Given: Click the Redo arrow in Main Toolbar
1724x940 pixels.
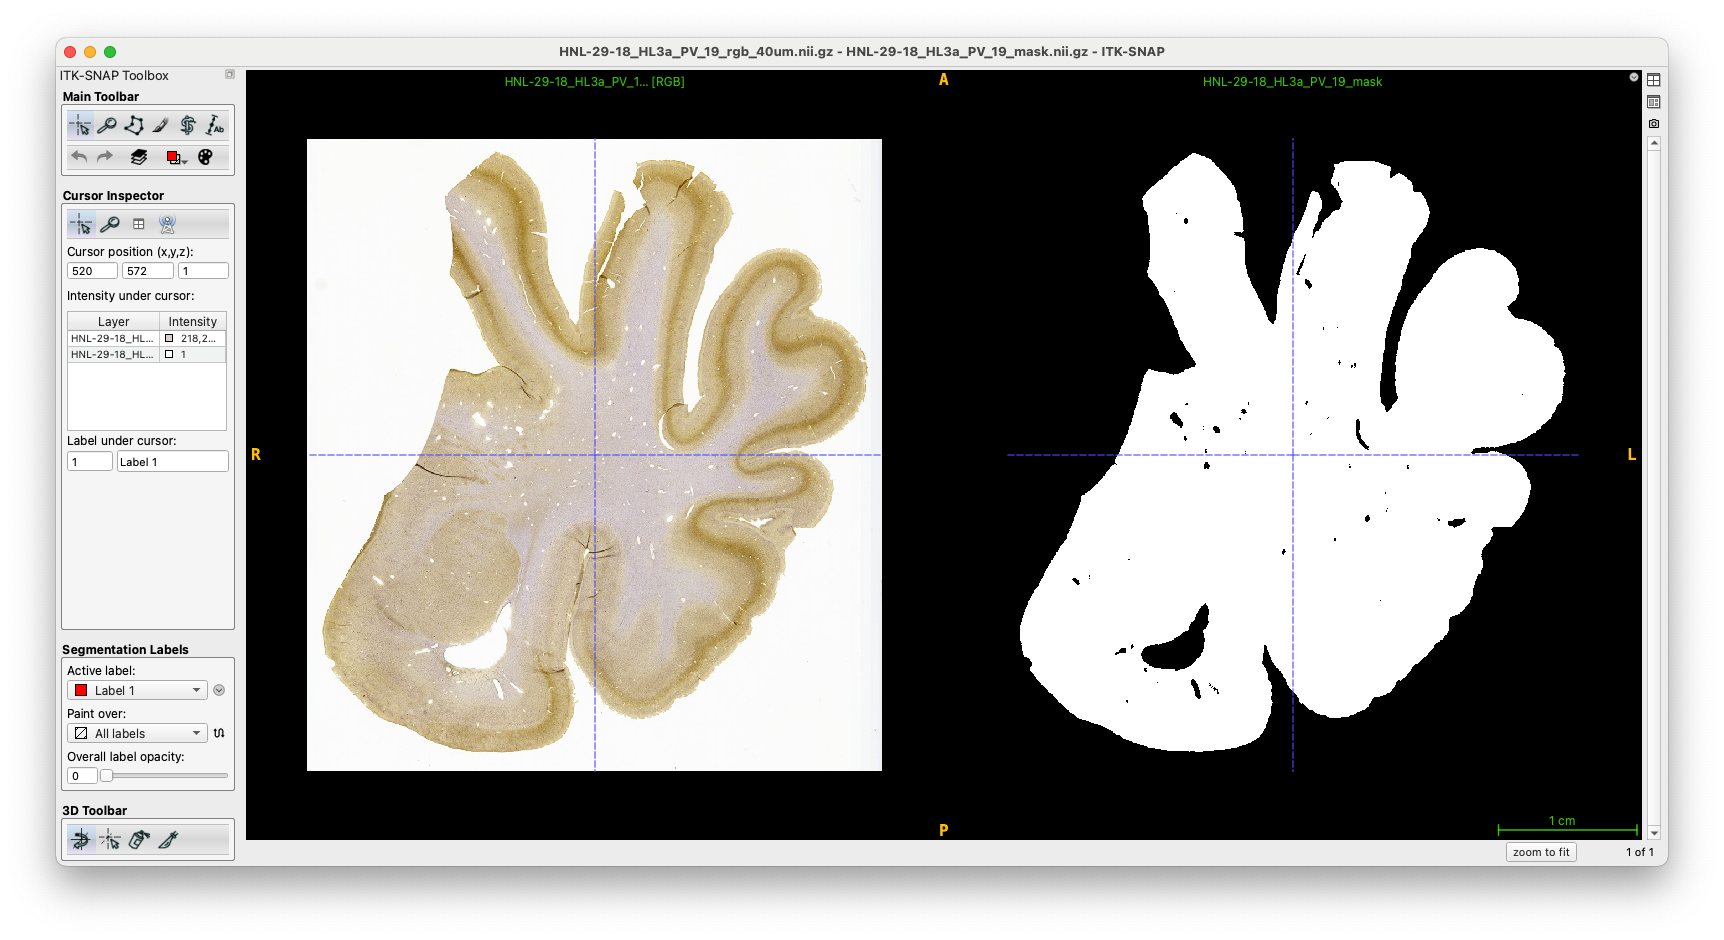Looking at the screenshot, I should click(x=105, y=157).
